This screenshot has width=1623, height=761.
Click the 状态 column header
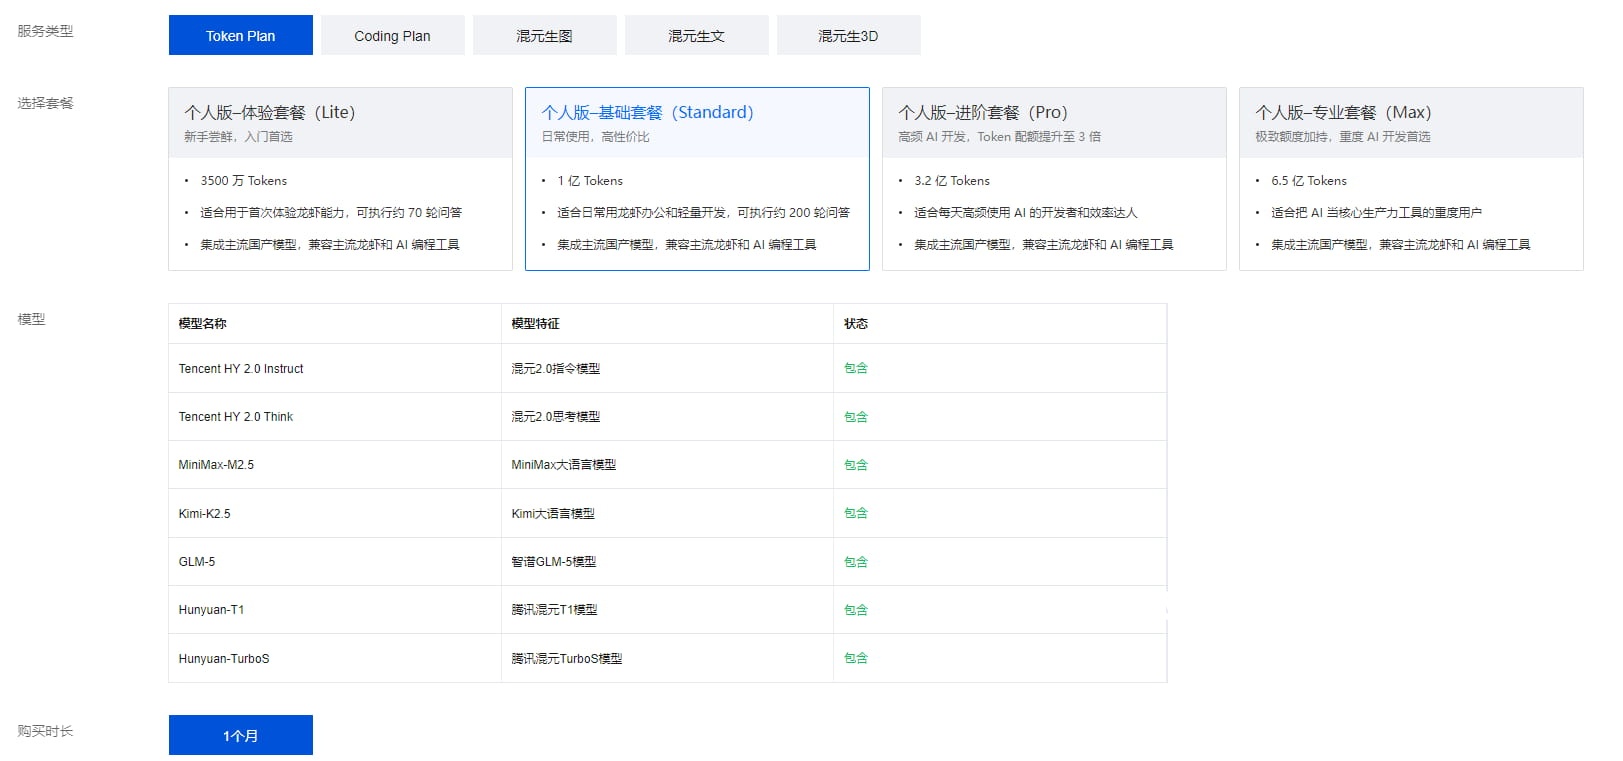tap(855, 324)
